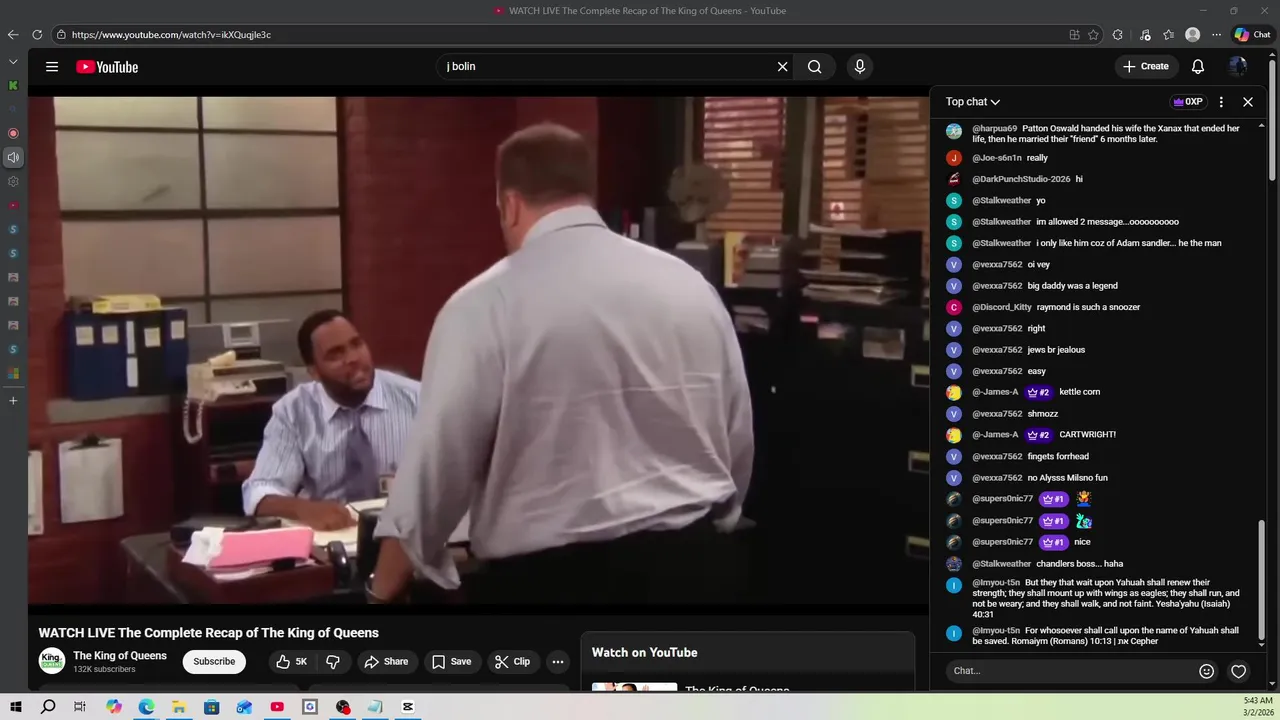Select the browser address bar URL
Viewport: 1280px width, 720px height.
point(171,35)
